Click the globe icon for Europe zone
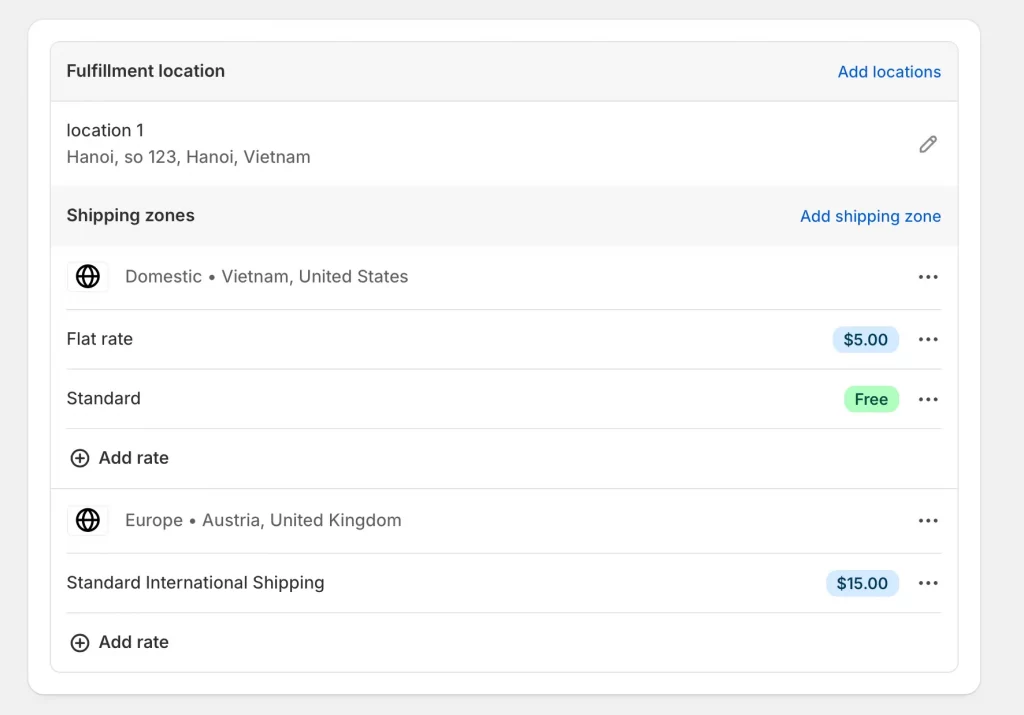Viewport: 1024px width, 715px height. (x=88, y=520)
